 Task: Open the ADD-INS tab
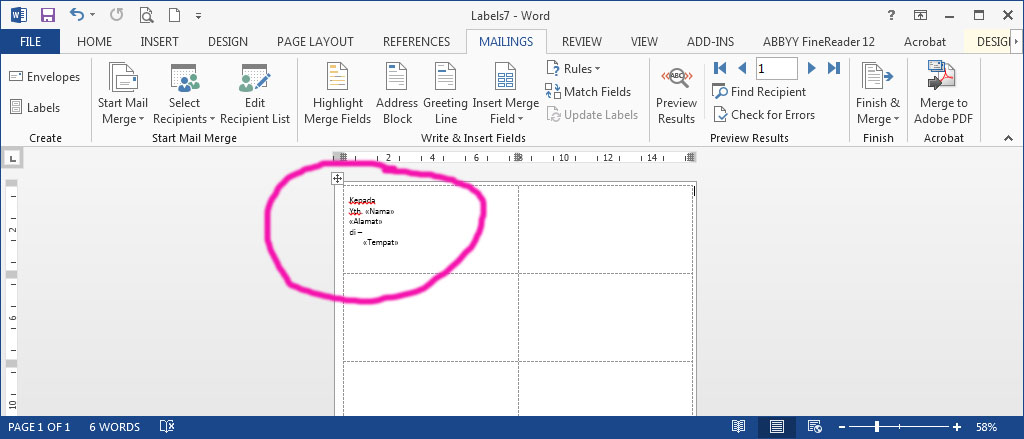(711, 42)
